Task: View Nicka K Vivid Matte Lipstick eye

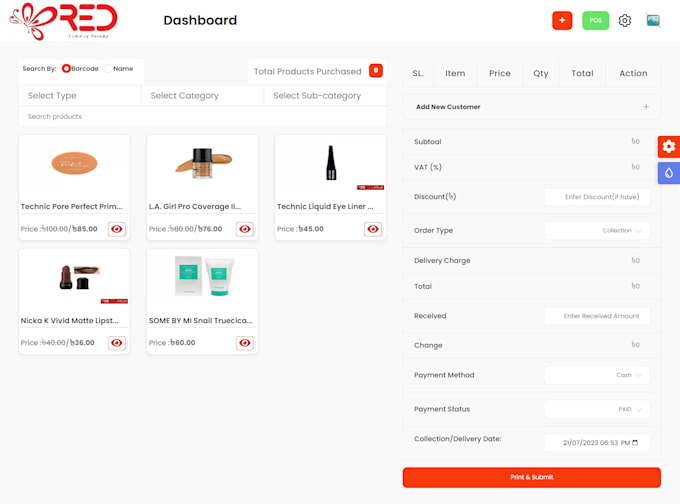Action: click(117, 343)
